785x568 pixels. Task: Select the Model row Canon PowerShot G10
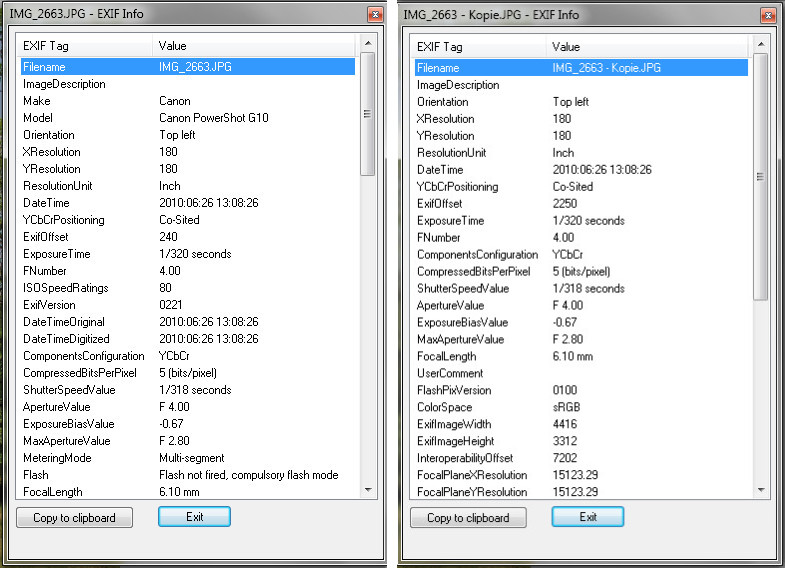pos(188,118)
